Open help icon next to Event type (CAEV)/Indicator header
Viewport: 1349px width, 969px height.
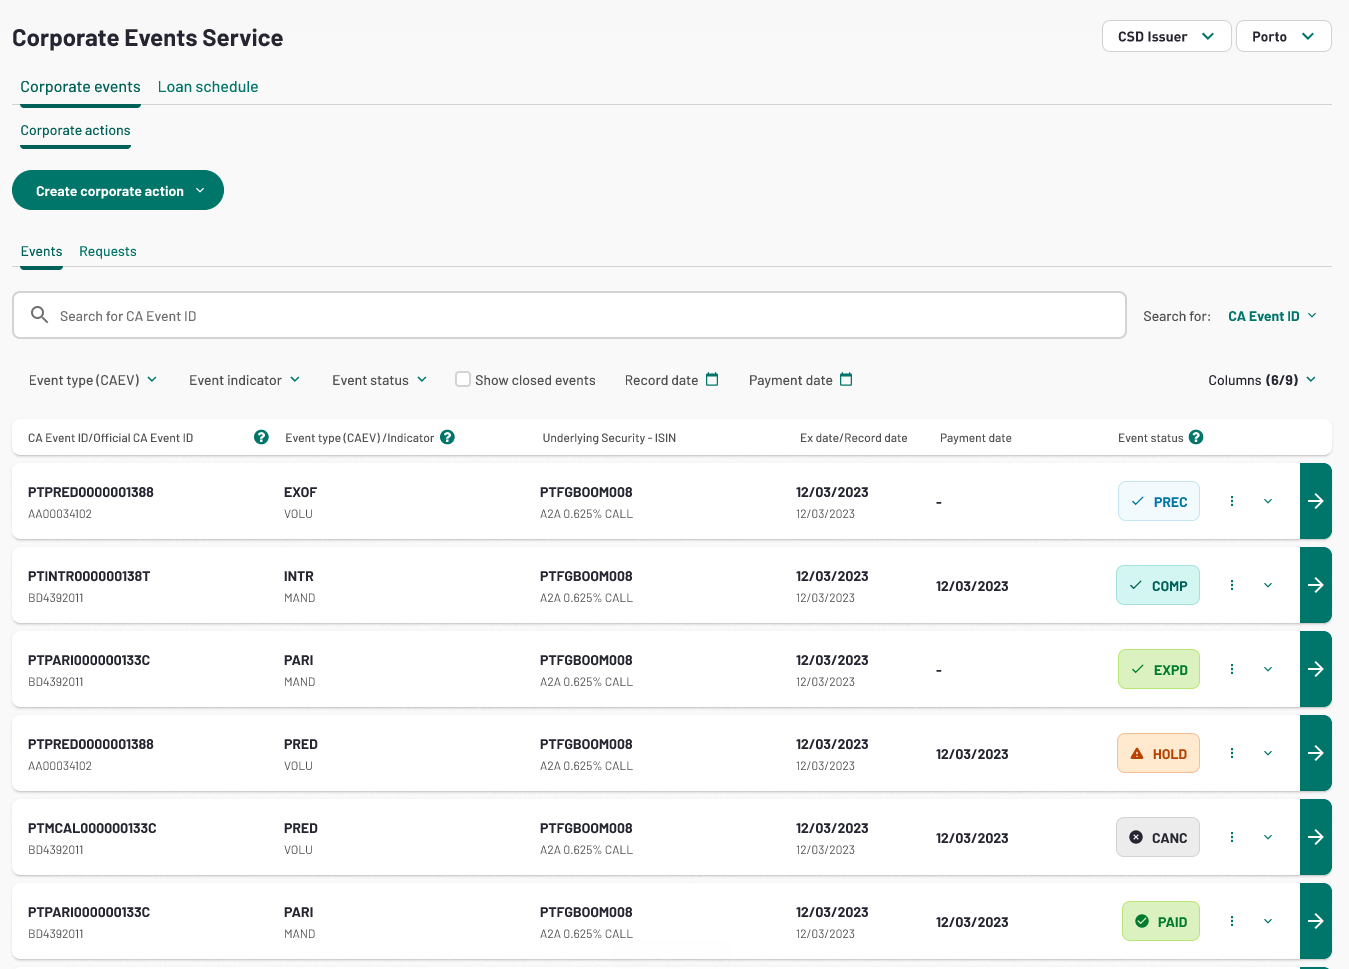pos(447,437)
